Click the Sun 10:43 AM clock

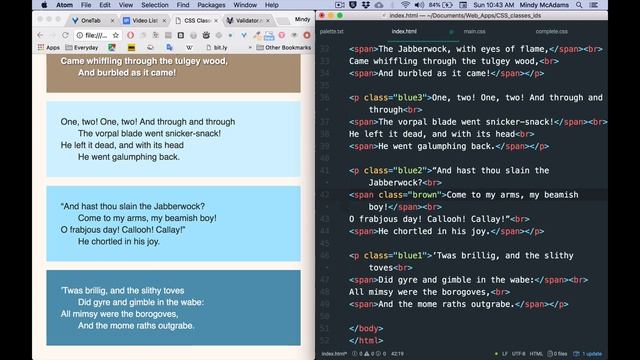click(493, 5)
